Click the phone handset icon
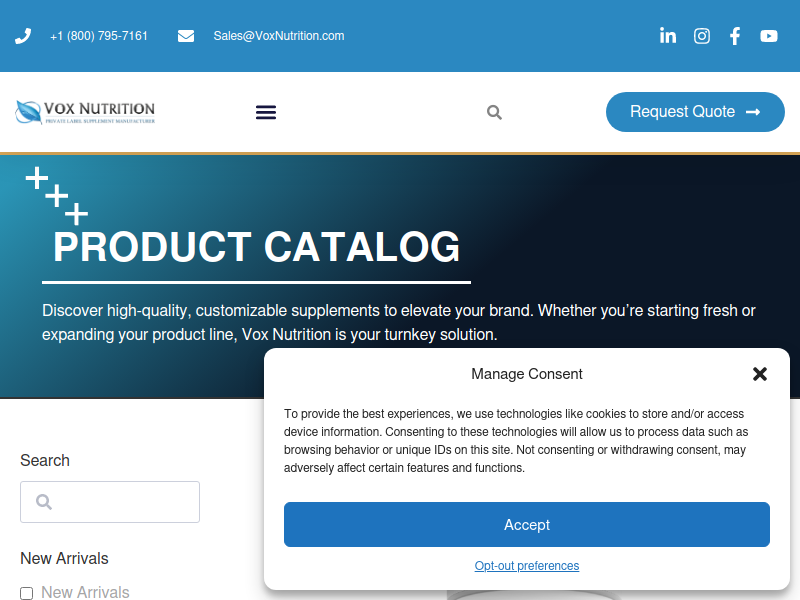The height and width of the screenshot is (600, 800). click(23, 36)
